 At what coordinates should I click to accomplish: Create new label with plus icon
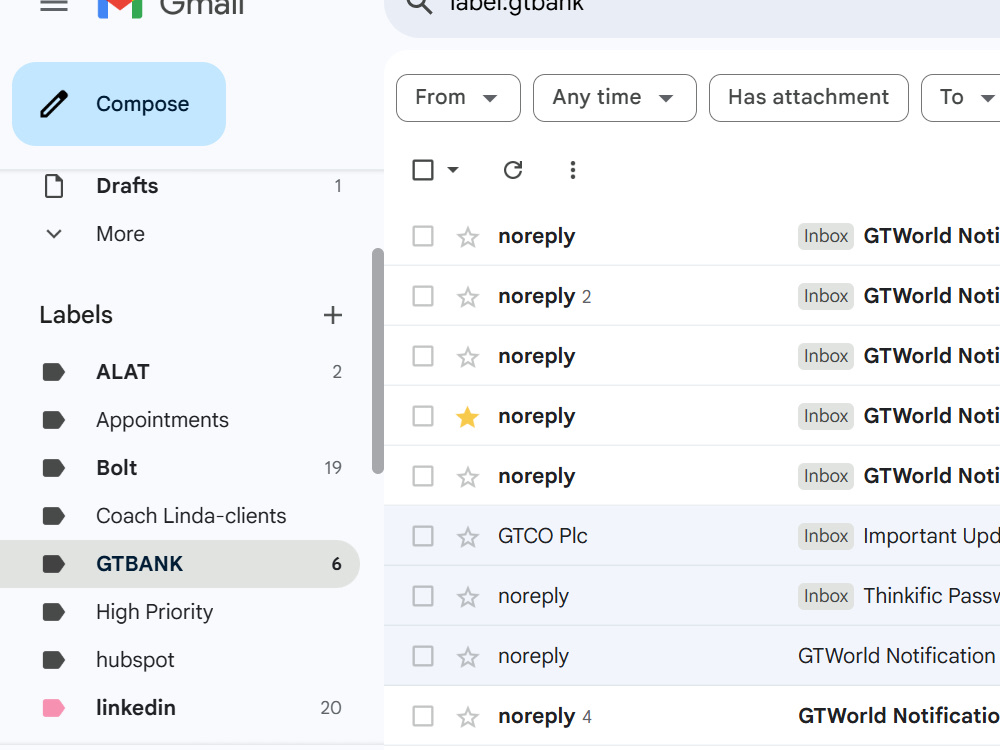point(332,315)
